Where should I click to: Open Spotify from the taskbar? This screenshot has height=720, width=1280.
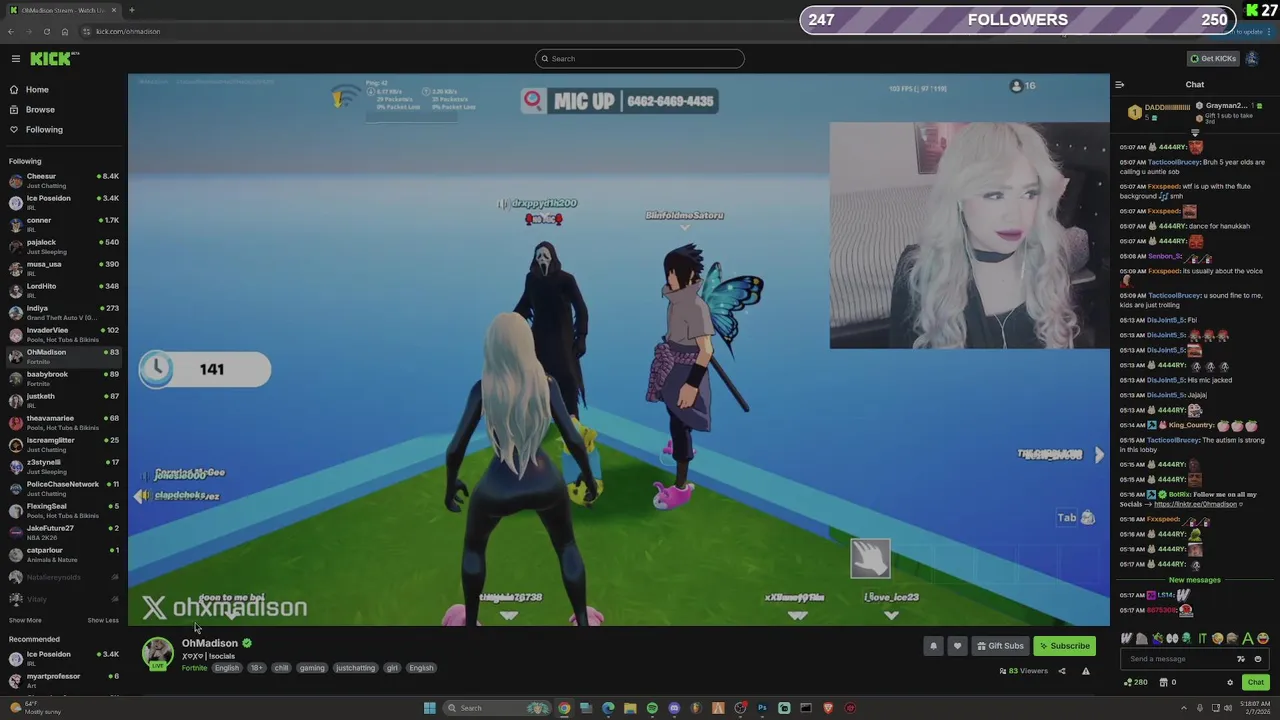click(652, 708)
